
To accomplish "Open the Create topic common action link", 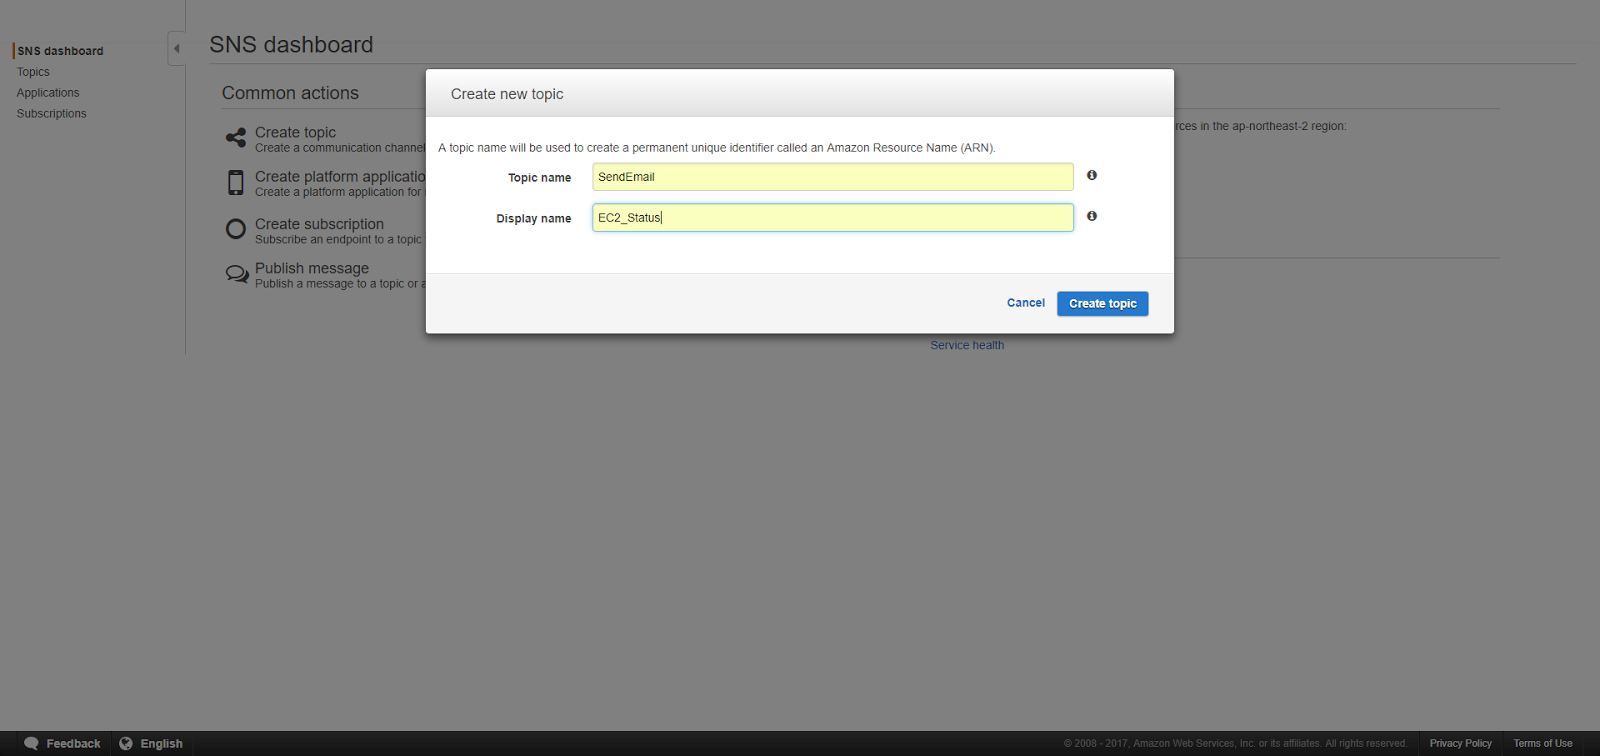I will [295, 132].
